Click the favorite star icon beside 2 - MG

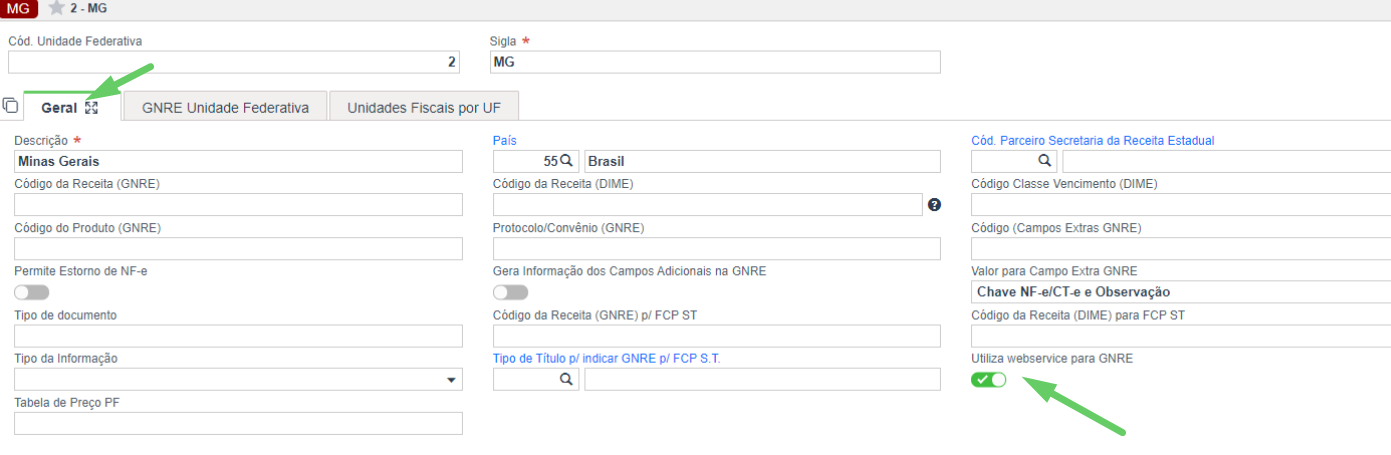57,8
